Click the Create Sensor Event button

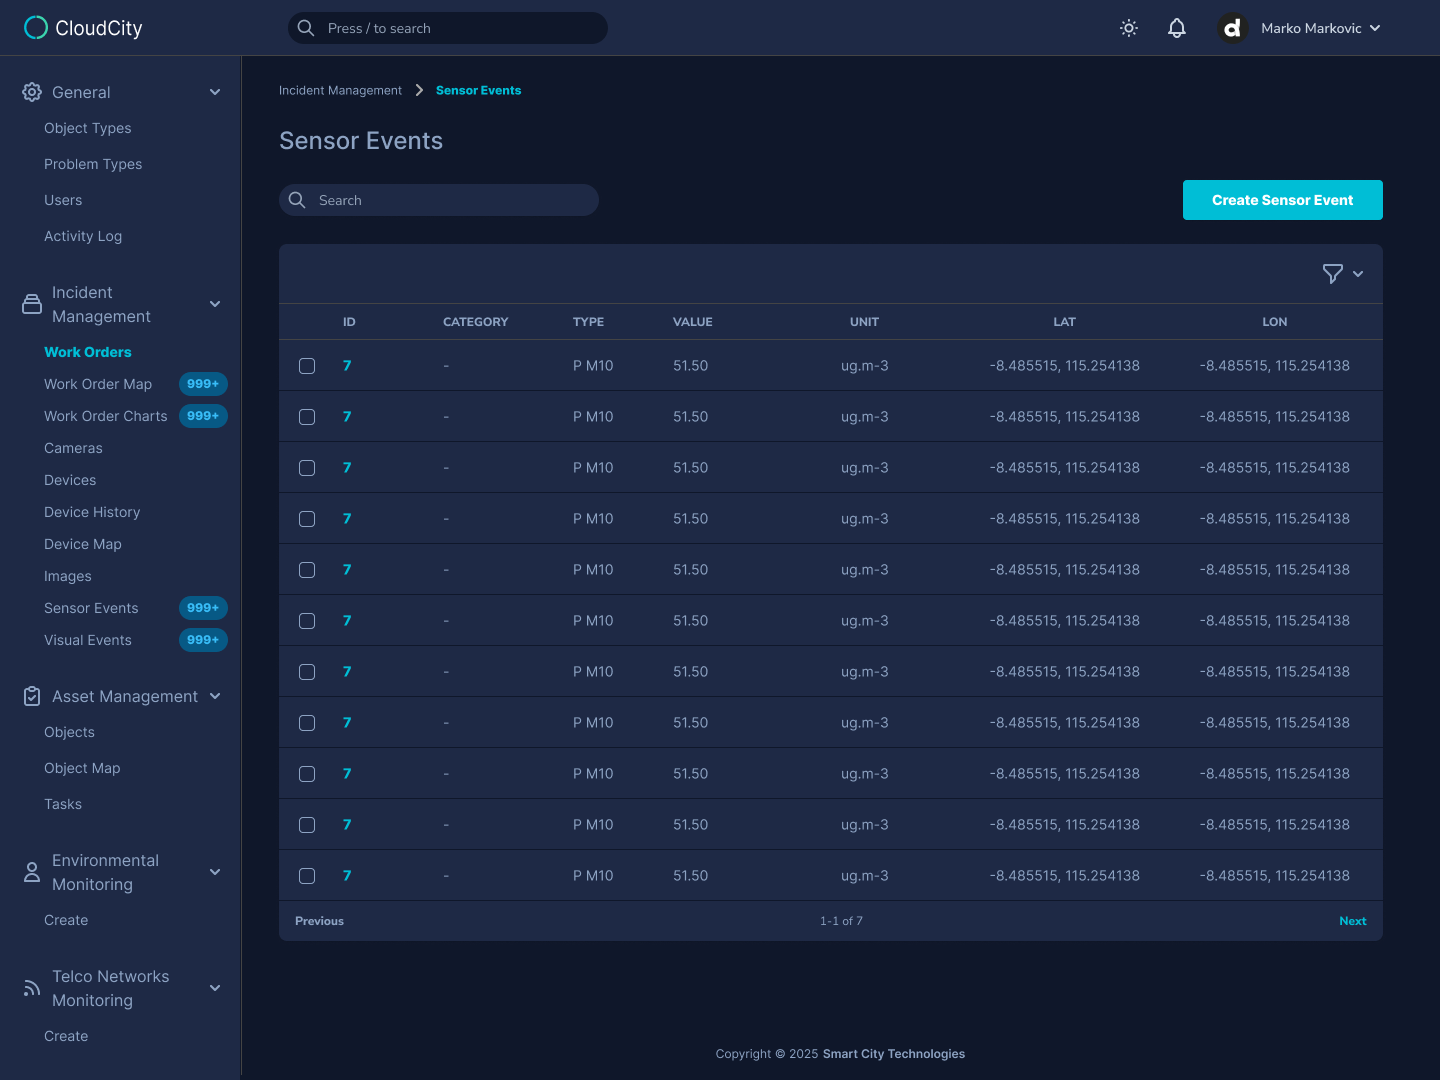point(1283,200)
